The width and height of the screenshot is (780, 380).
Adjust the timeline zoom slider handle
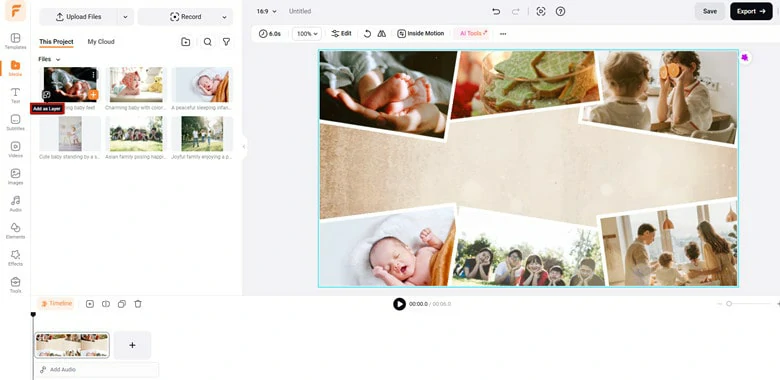[x=729, y=303]
